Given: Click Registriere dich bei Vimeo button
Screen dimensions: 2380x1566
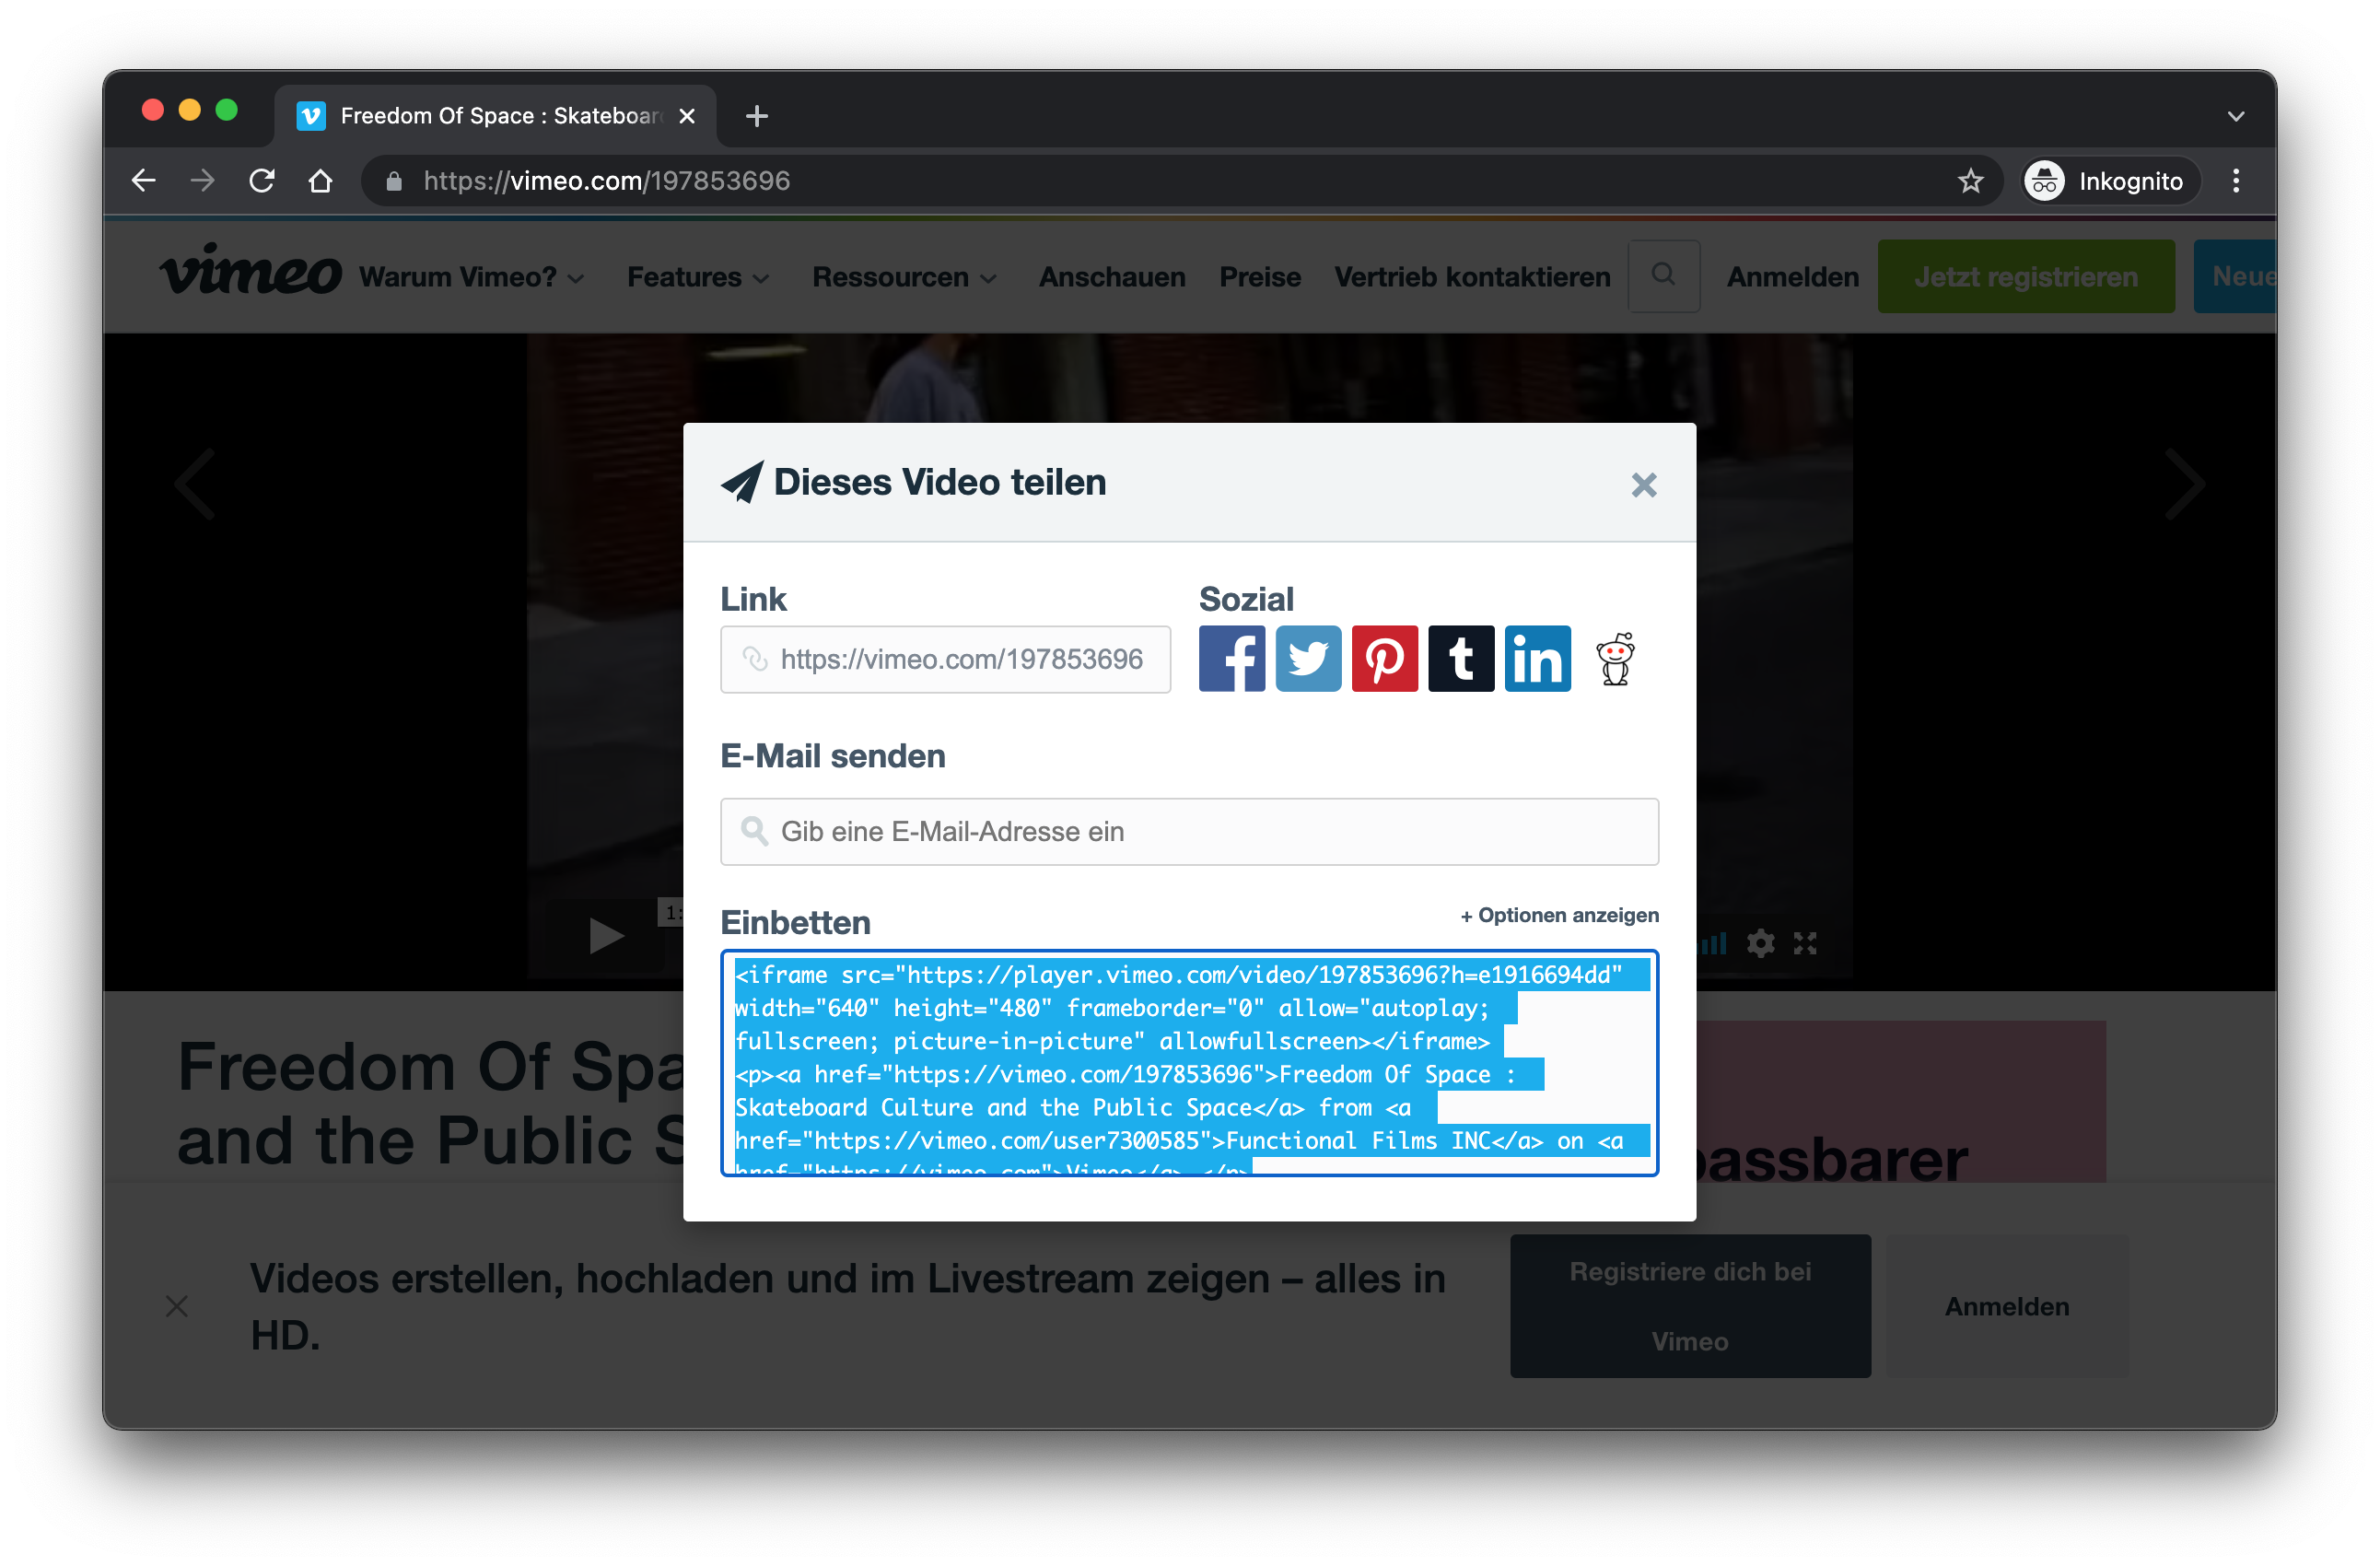Looking at the screenshot, I should [x=1690, y=1306].
